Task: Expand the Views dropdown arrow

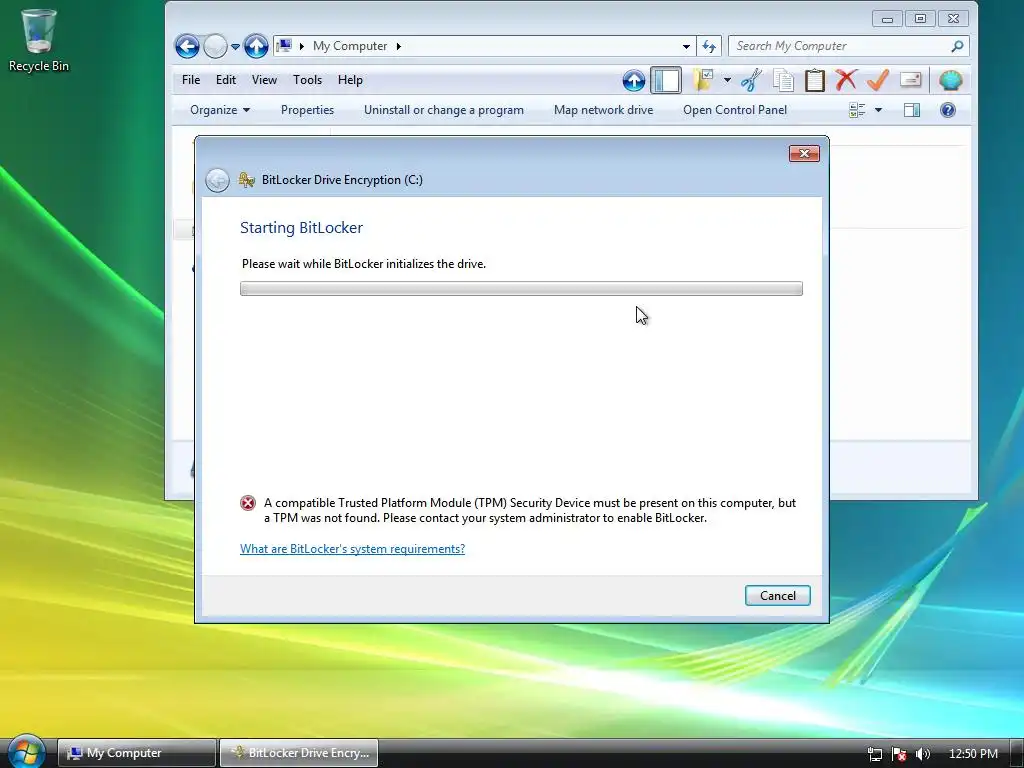Action: click(x=878, y=110)
